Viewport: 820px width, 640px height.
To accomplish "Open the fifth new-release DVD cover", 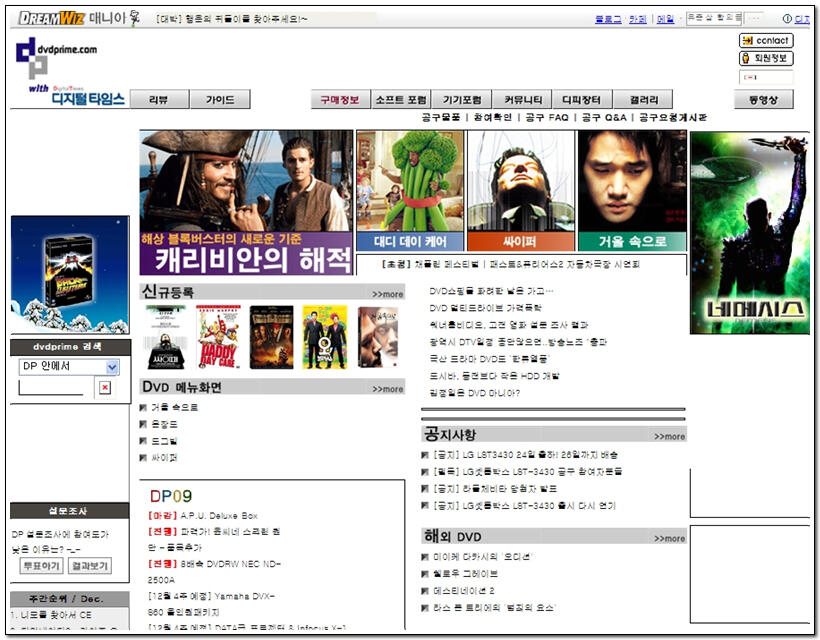I will pyautogui.click(x=378, y=337).
